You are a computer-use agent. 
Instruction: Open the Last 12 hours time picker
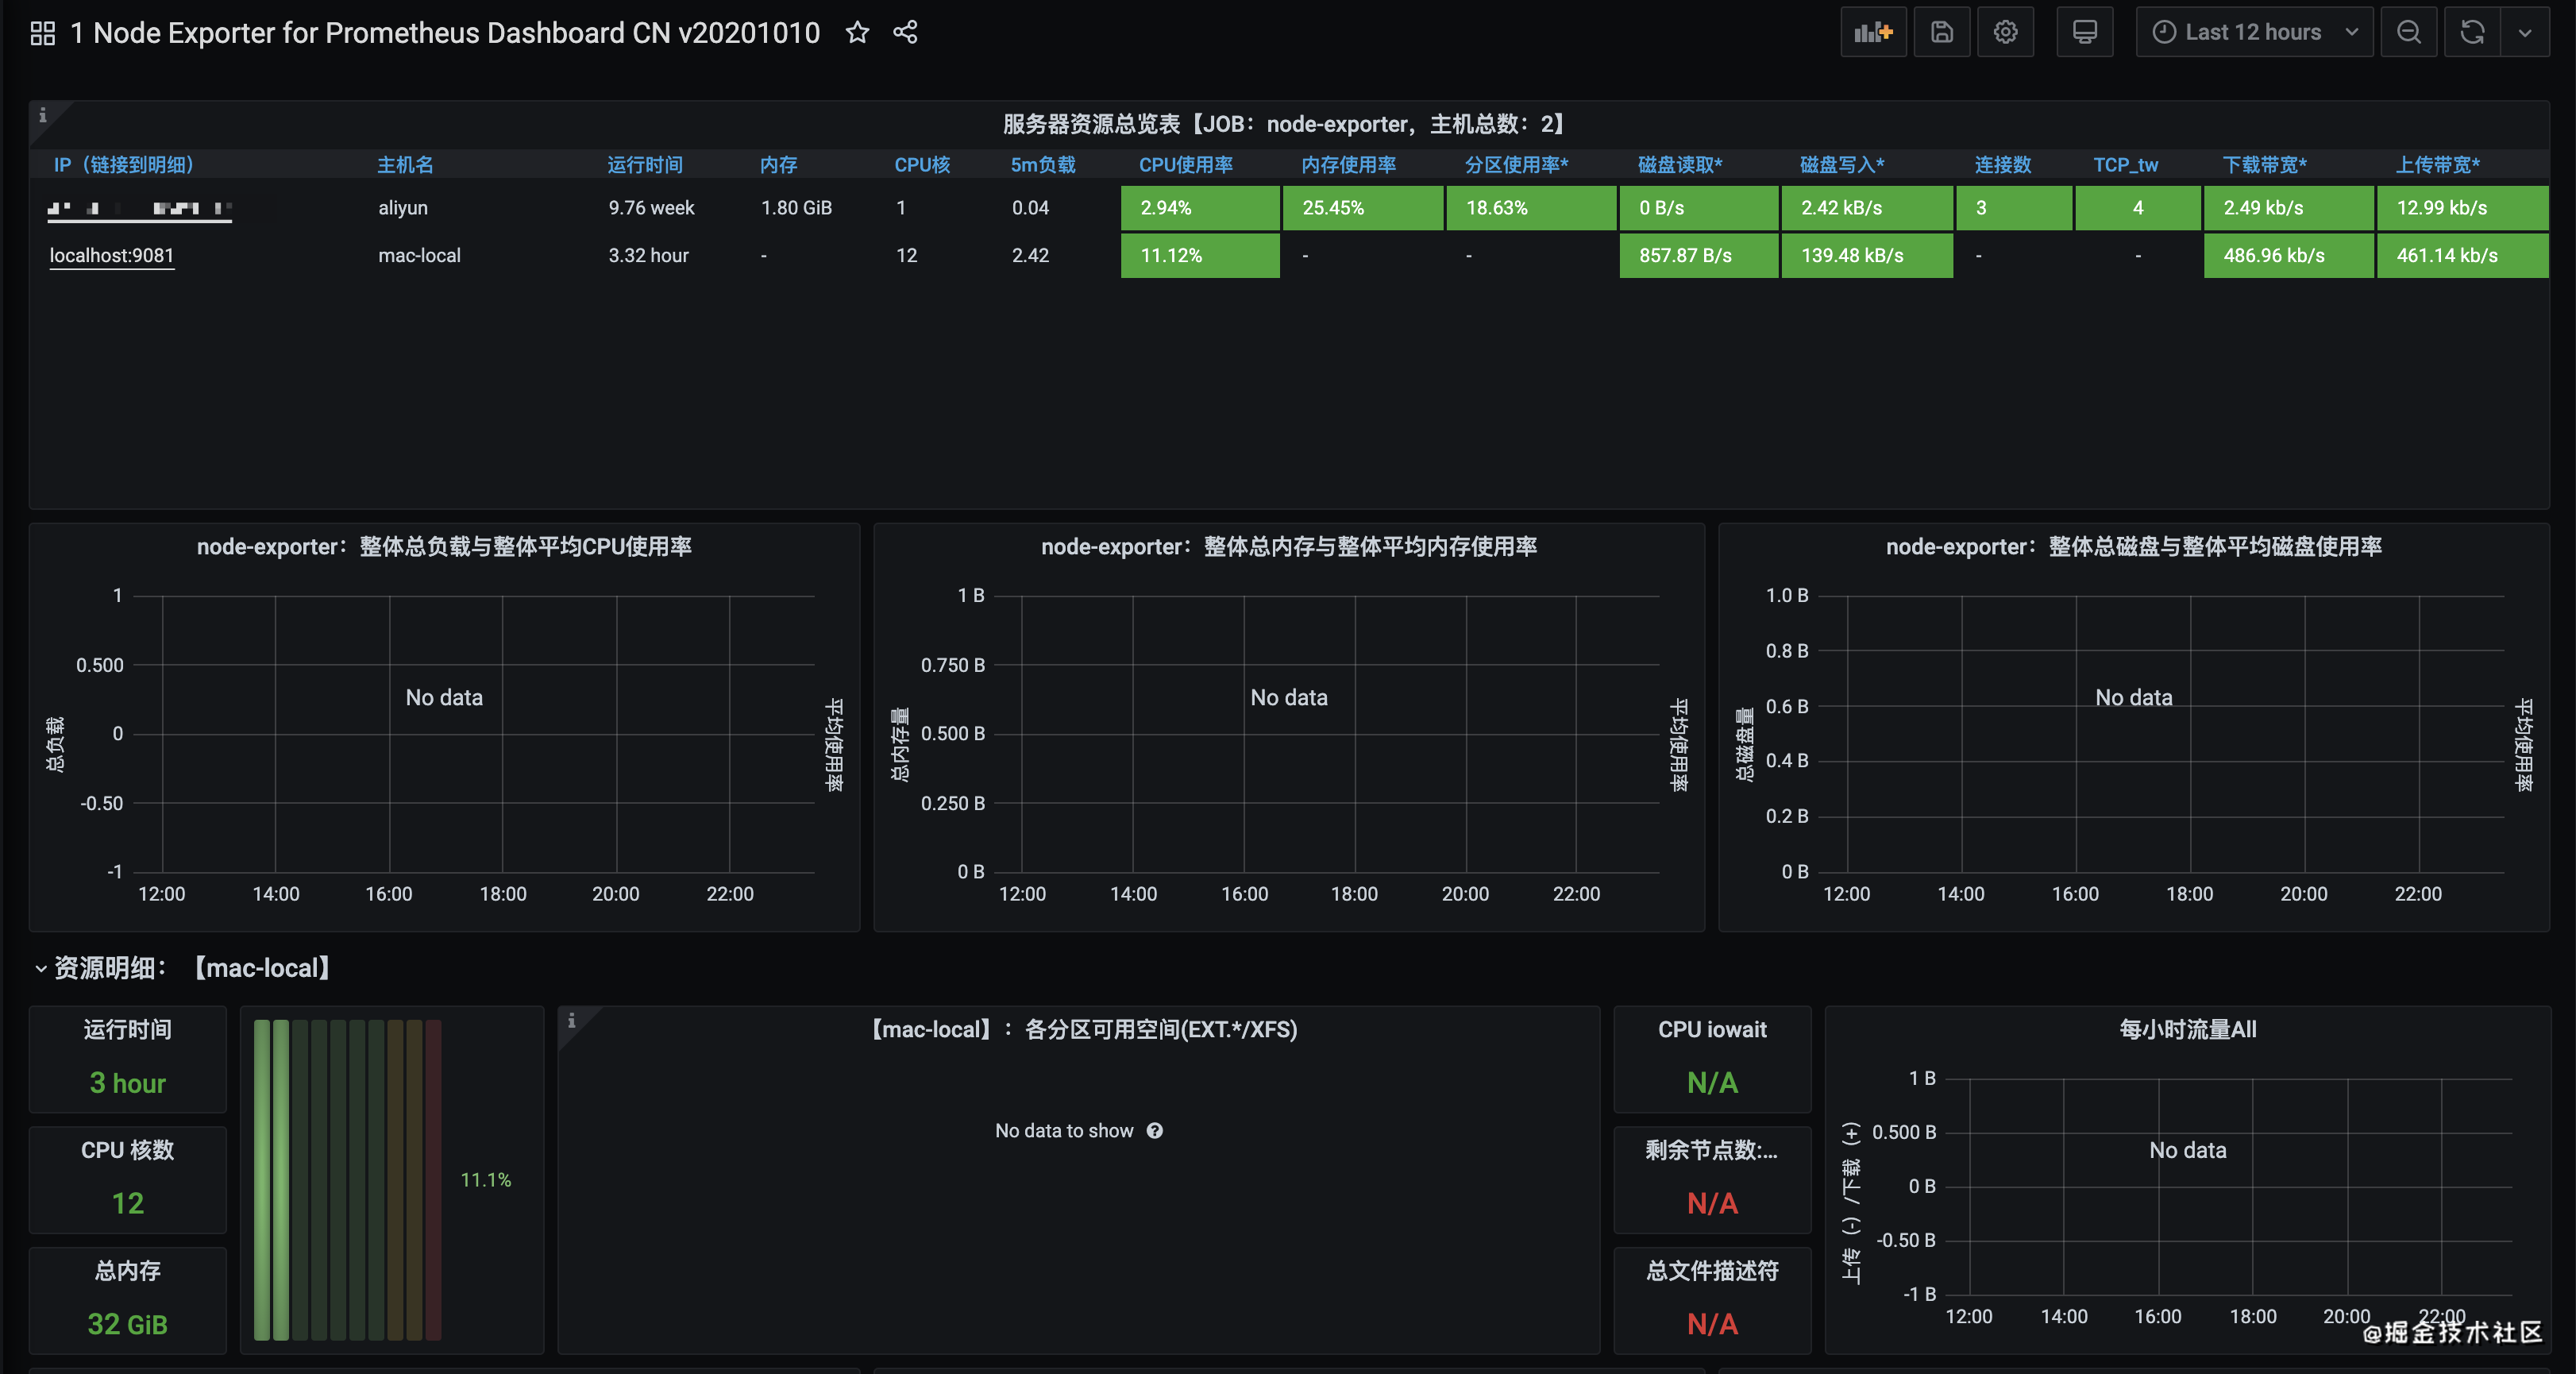click(x=2254, y=32)
